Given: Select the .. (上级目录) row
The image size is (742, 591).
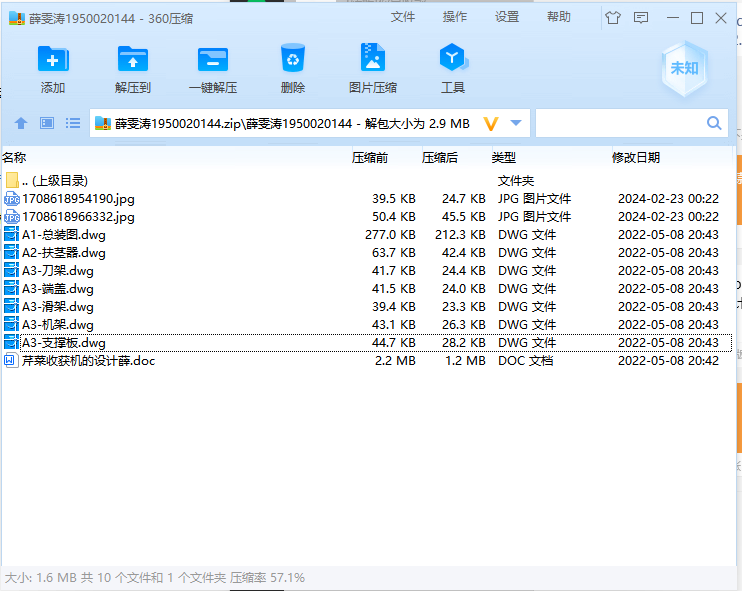Looking at the screenshot, I should coord(367,180).
